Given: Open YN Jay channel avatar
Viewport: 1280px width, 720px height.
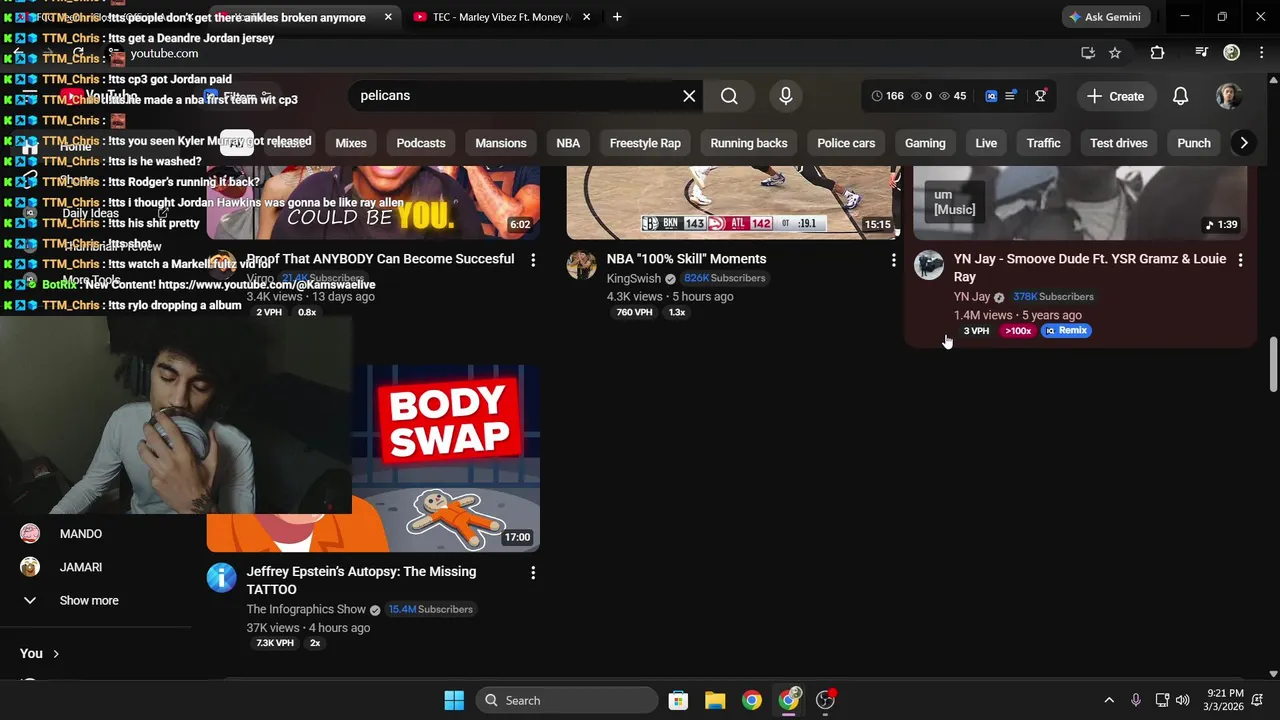Looking at the screenshot, I should pos(929,265).
